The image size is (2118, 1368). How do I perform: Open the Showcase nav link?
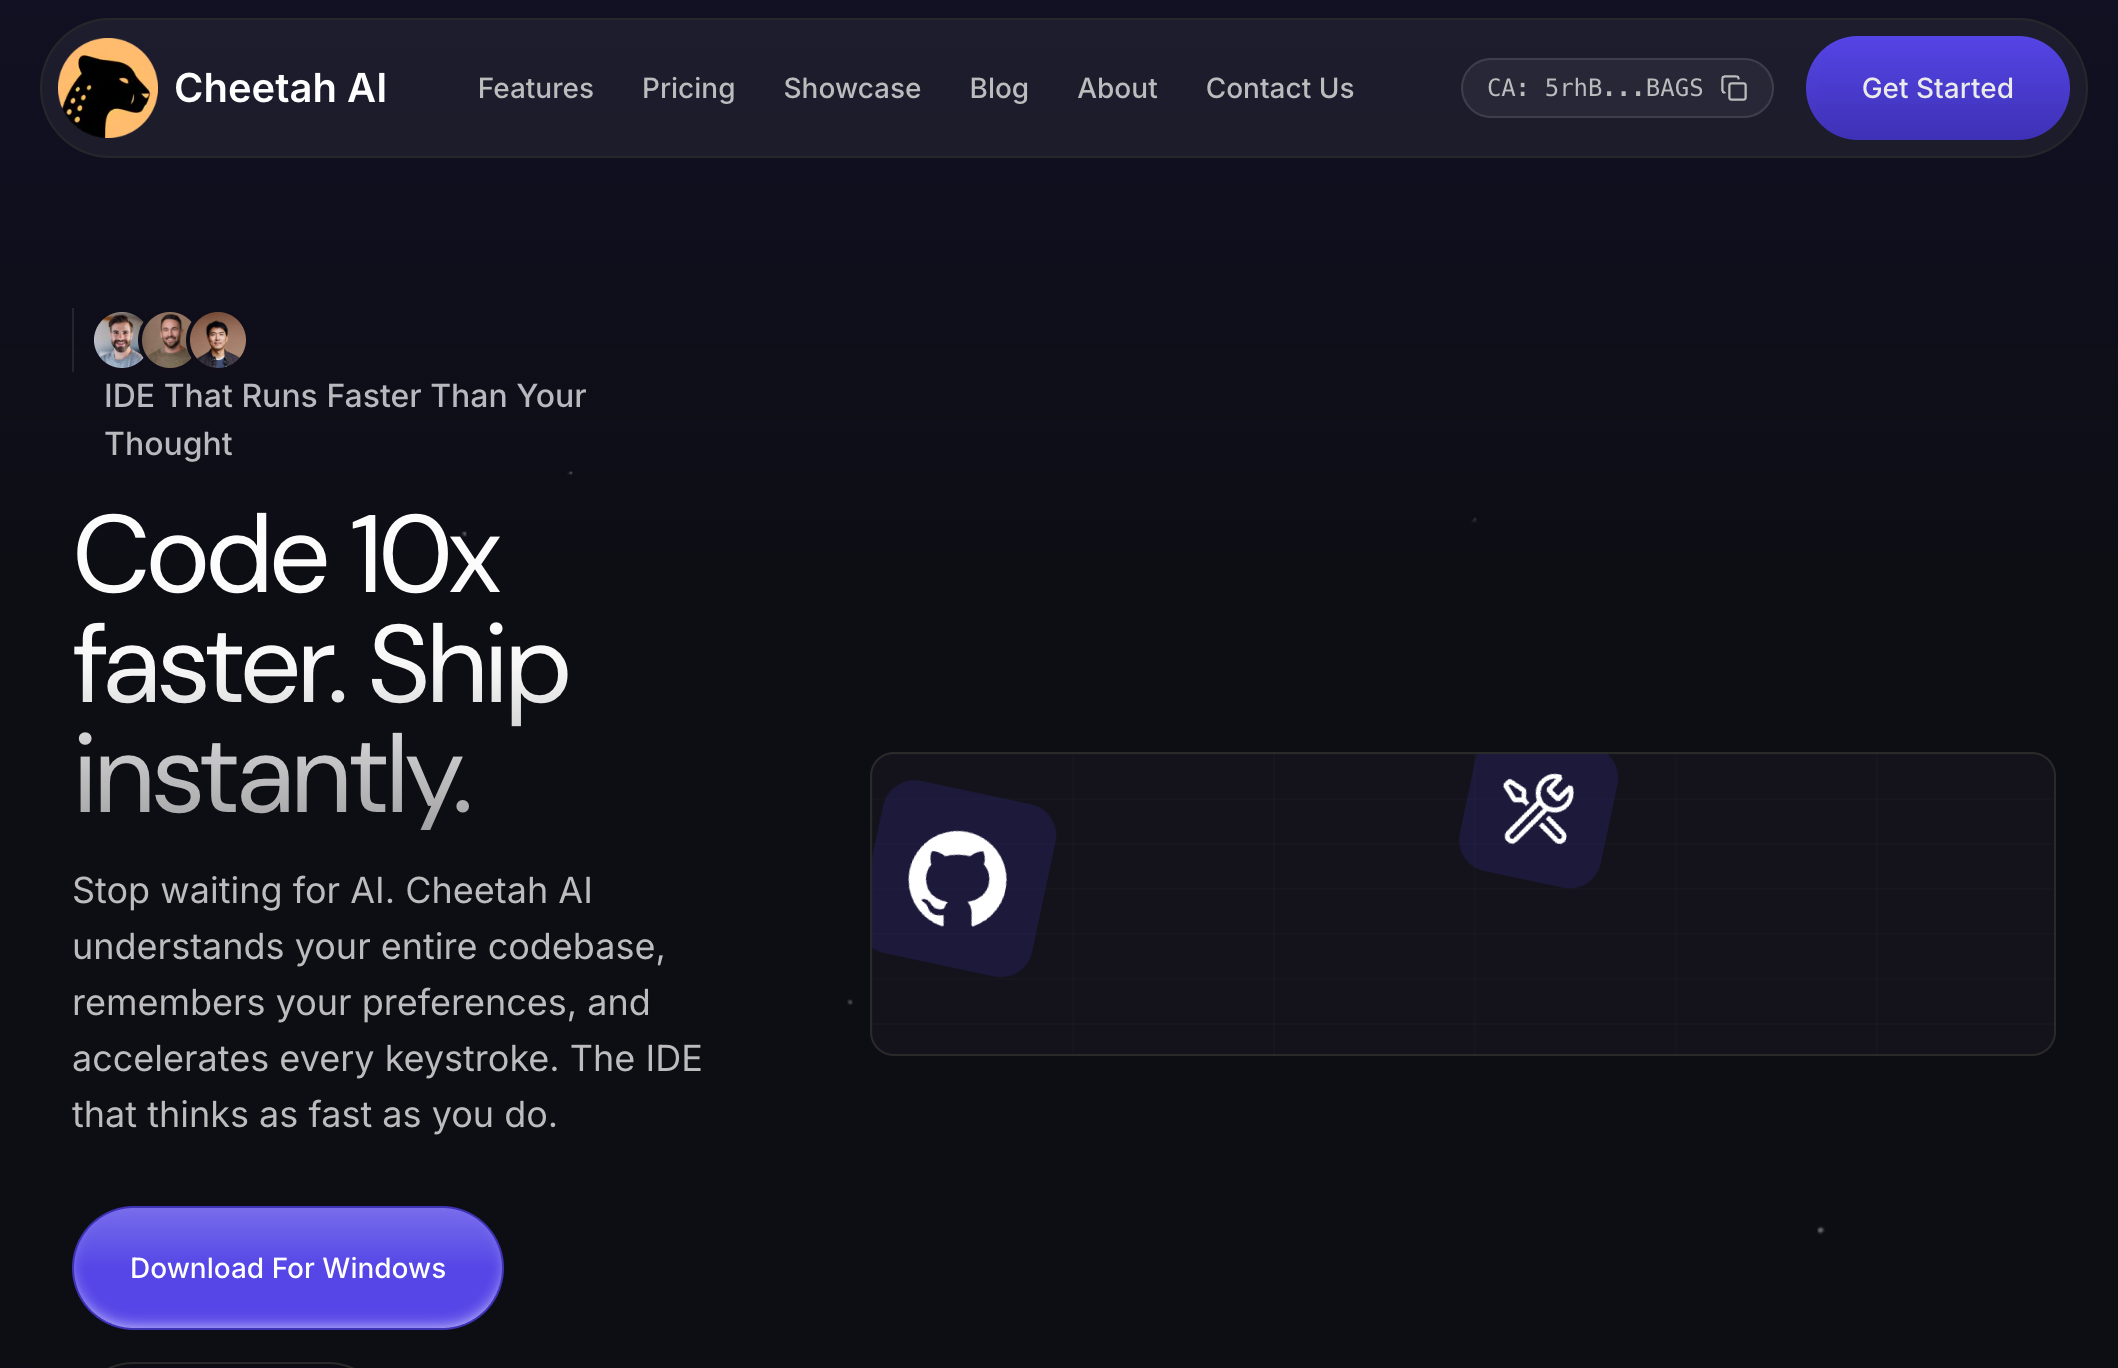tap(852, 88)
